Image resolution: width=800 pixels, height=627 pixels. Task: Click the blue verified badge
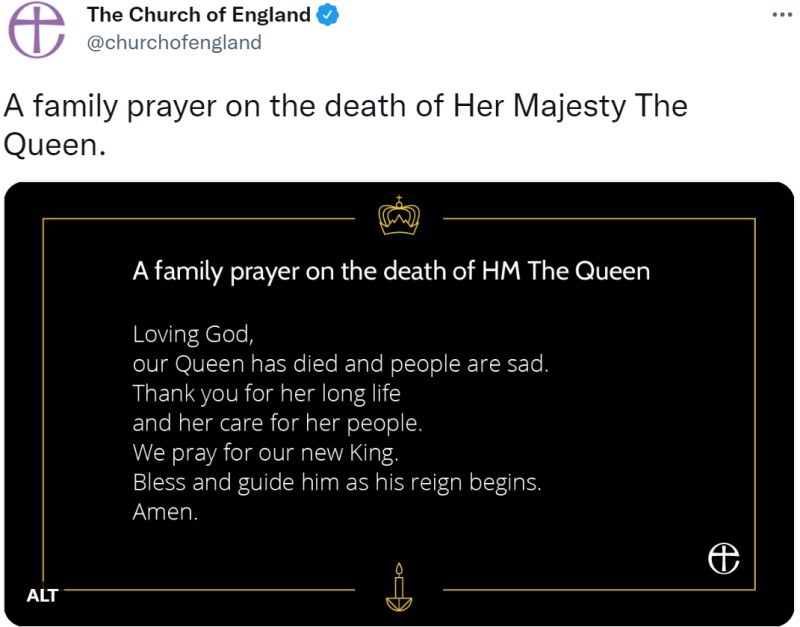click(328, 15)
